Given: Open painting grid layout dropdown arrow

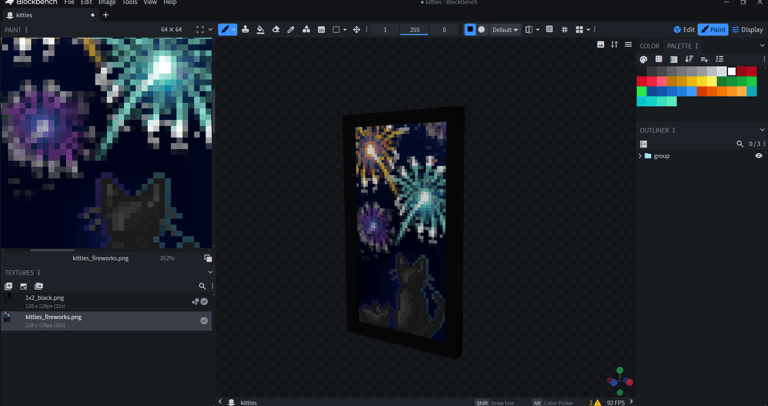Looking at the screenshot, I should [x=588, y=30].
